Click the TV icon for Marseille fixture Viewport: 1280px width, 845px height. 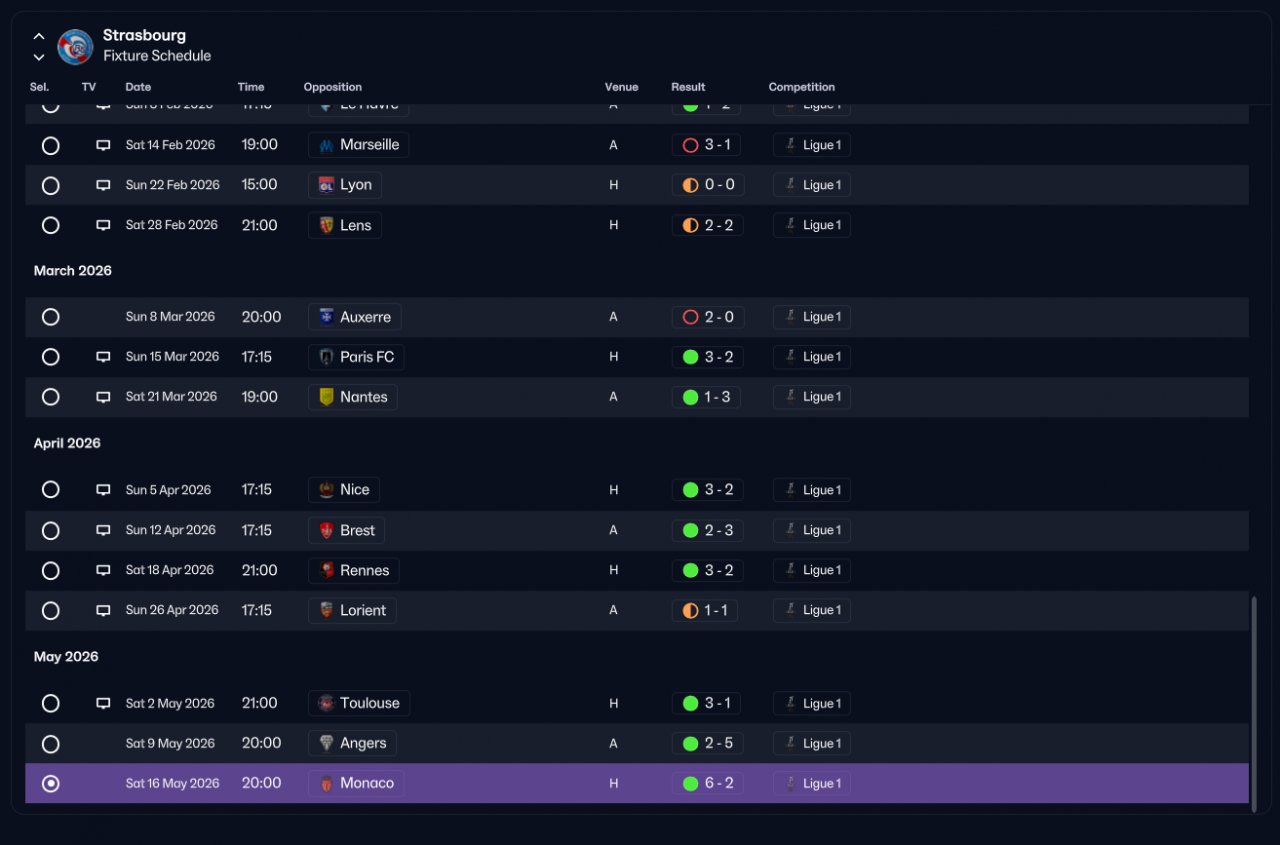[103, 145]
